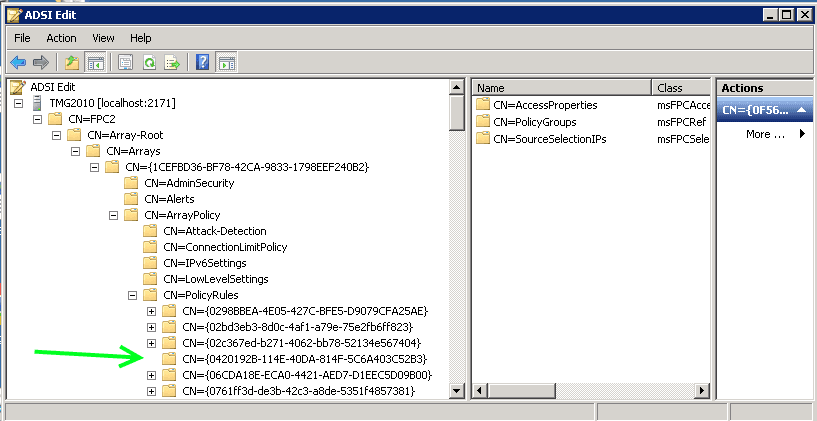The width and height of the screenshot is (817, 421).
Task: Click the tree pane vertical scrollbar thumb
Action: (457, 113)
